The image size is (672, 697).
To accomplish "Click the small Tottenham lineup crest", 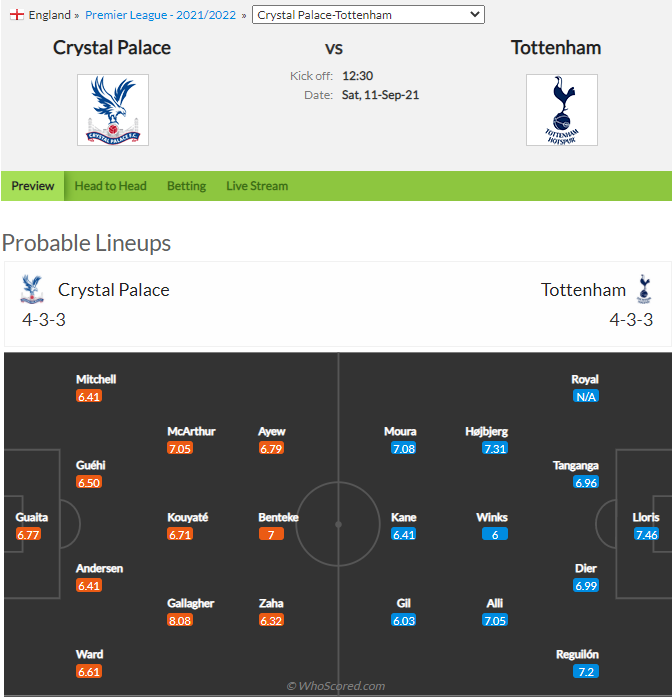I will pos(644,289).
